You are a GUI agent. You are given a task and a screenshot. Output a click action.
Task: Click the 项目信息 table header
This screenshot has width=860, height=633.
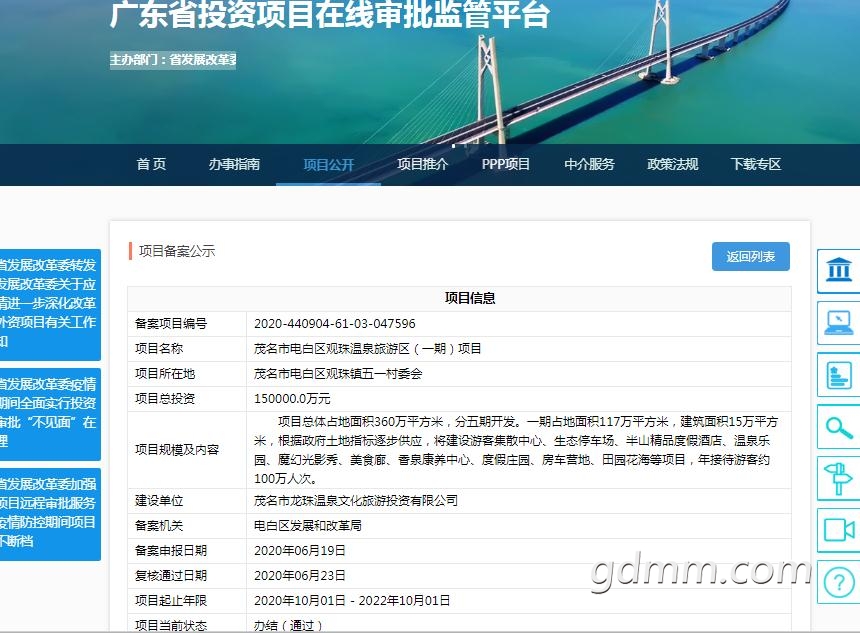click(x=470, y=298)
